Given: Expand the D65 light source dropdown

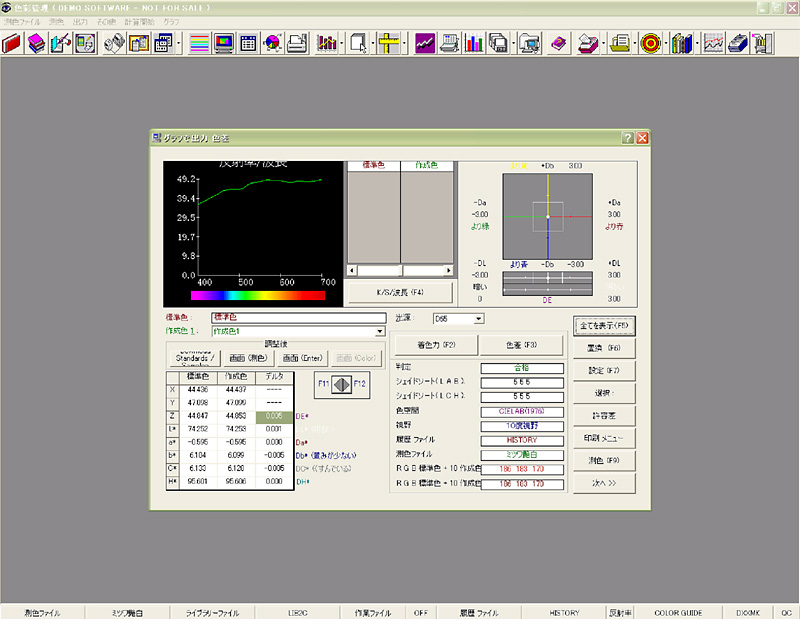Looking at the screenshot, I should click(478, 318).
